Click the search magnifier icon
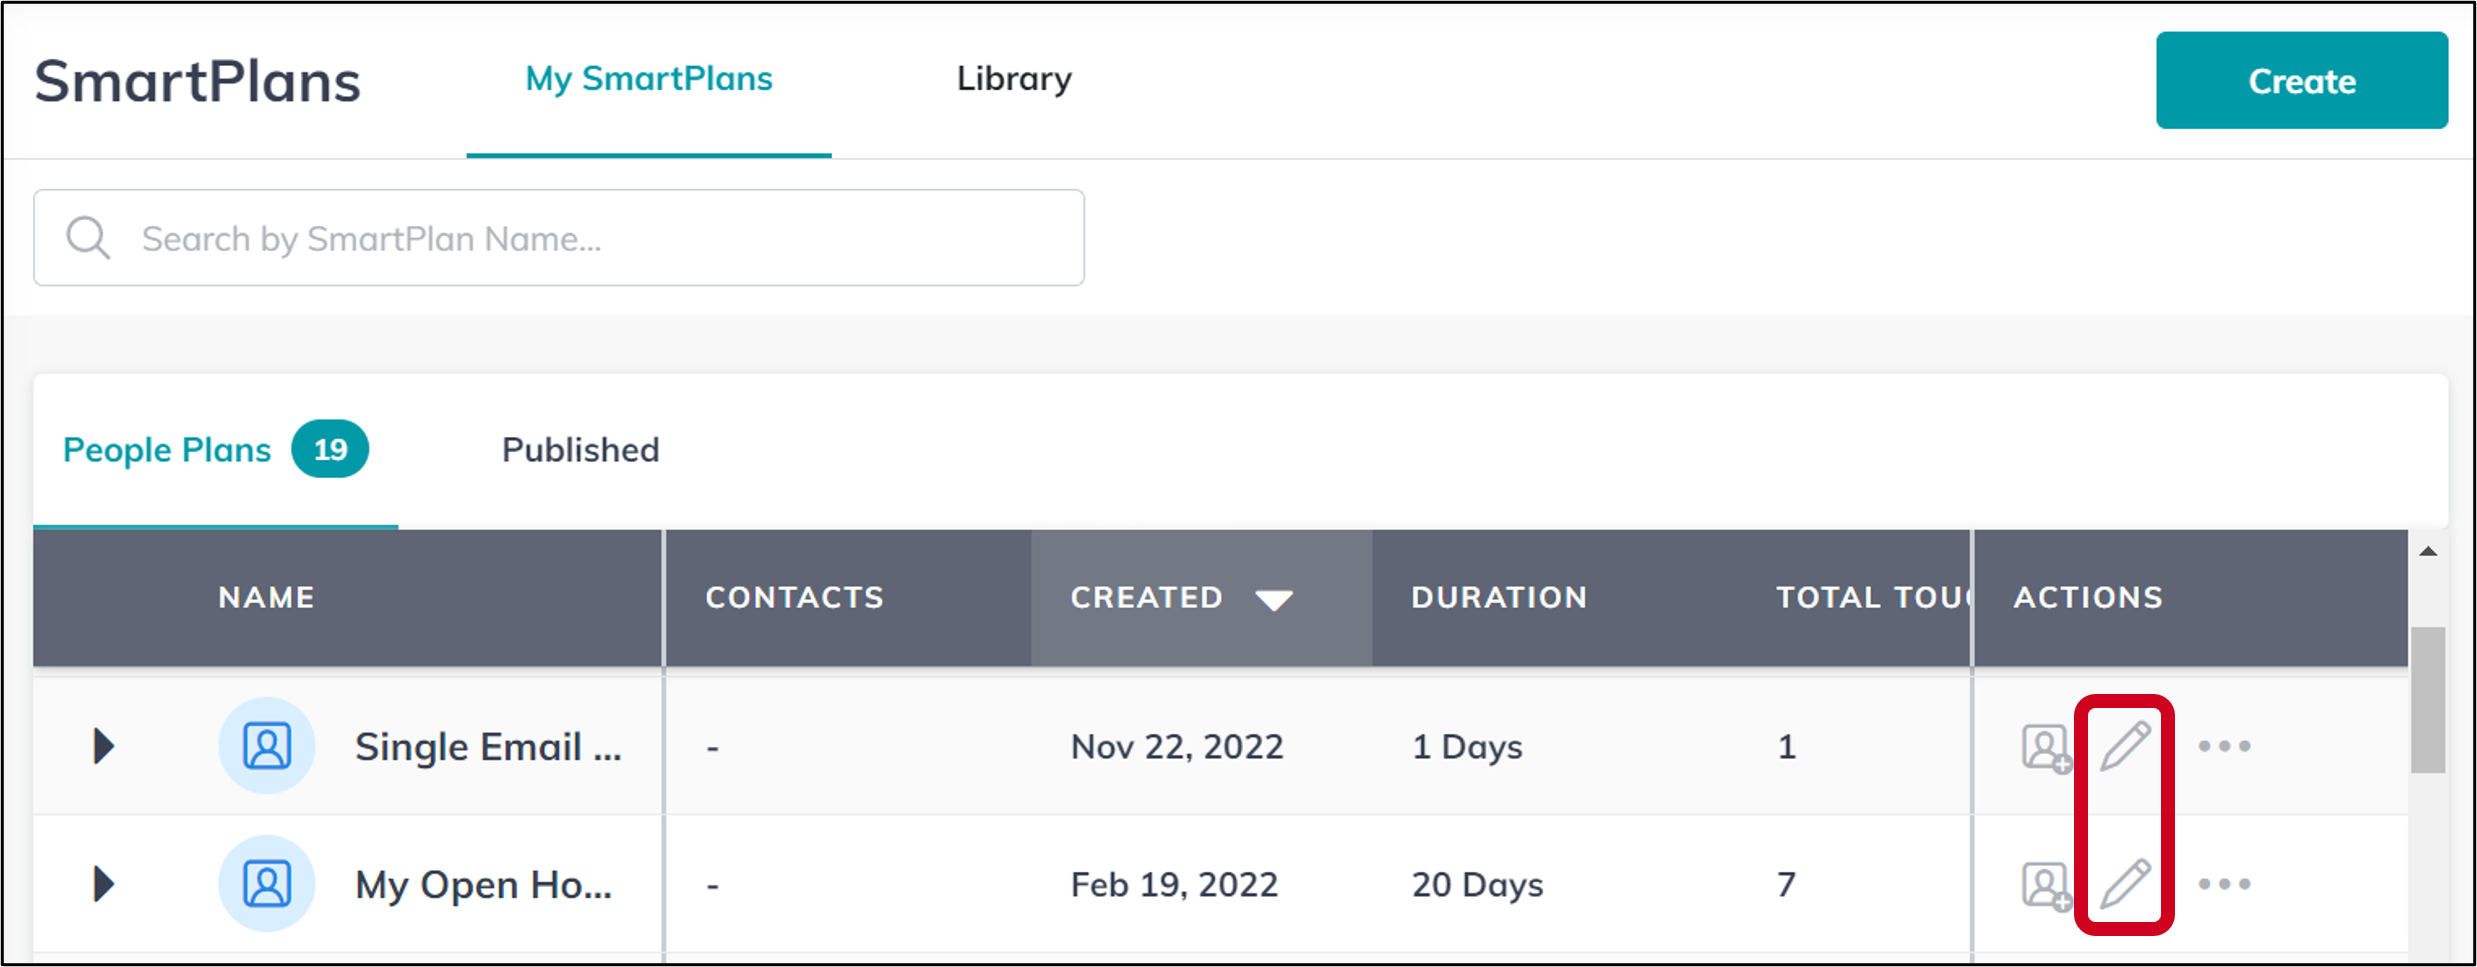This screenshot has width=2477, height=967. (89, 237)
